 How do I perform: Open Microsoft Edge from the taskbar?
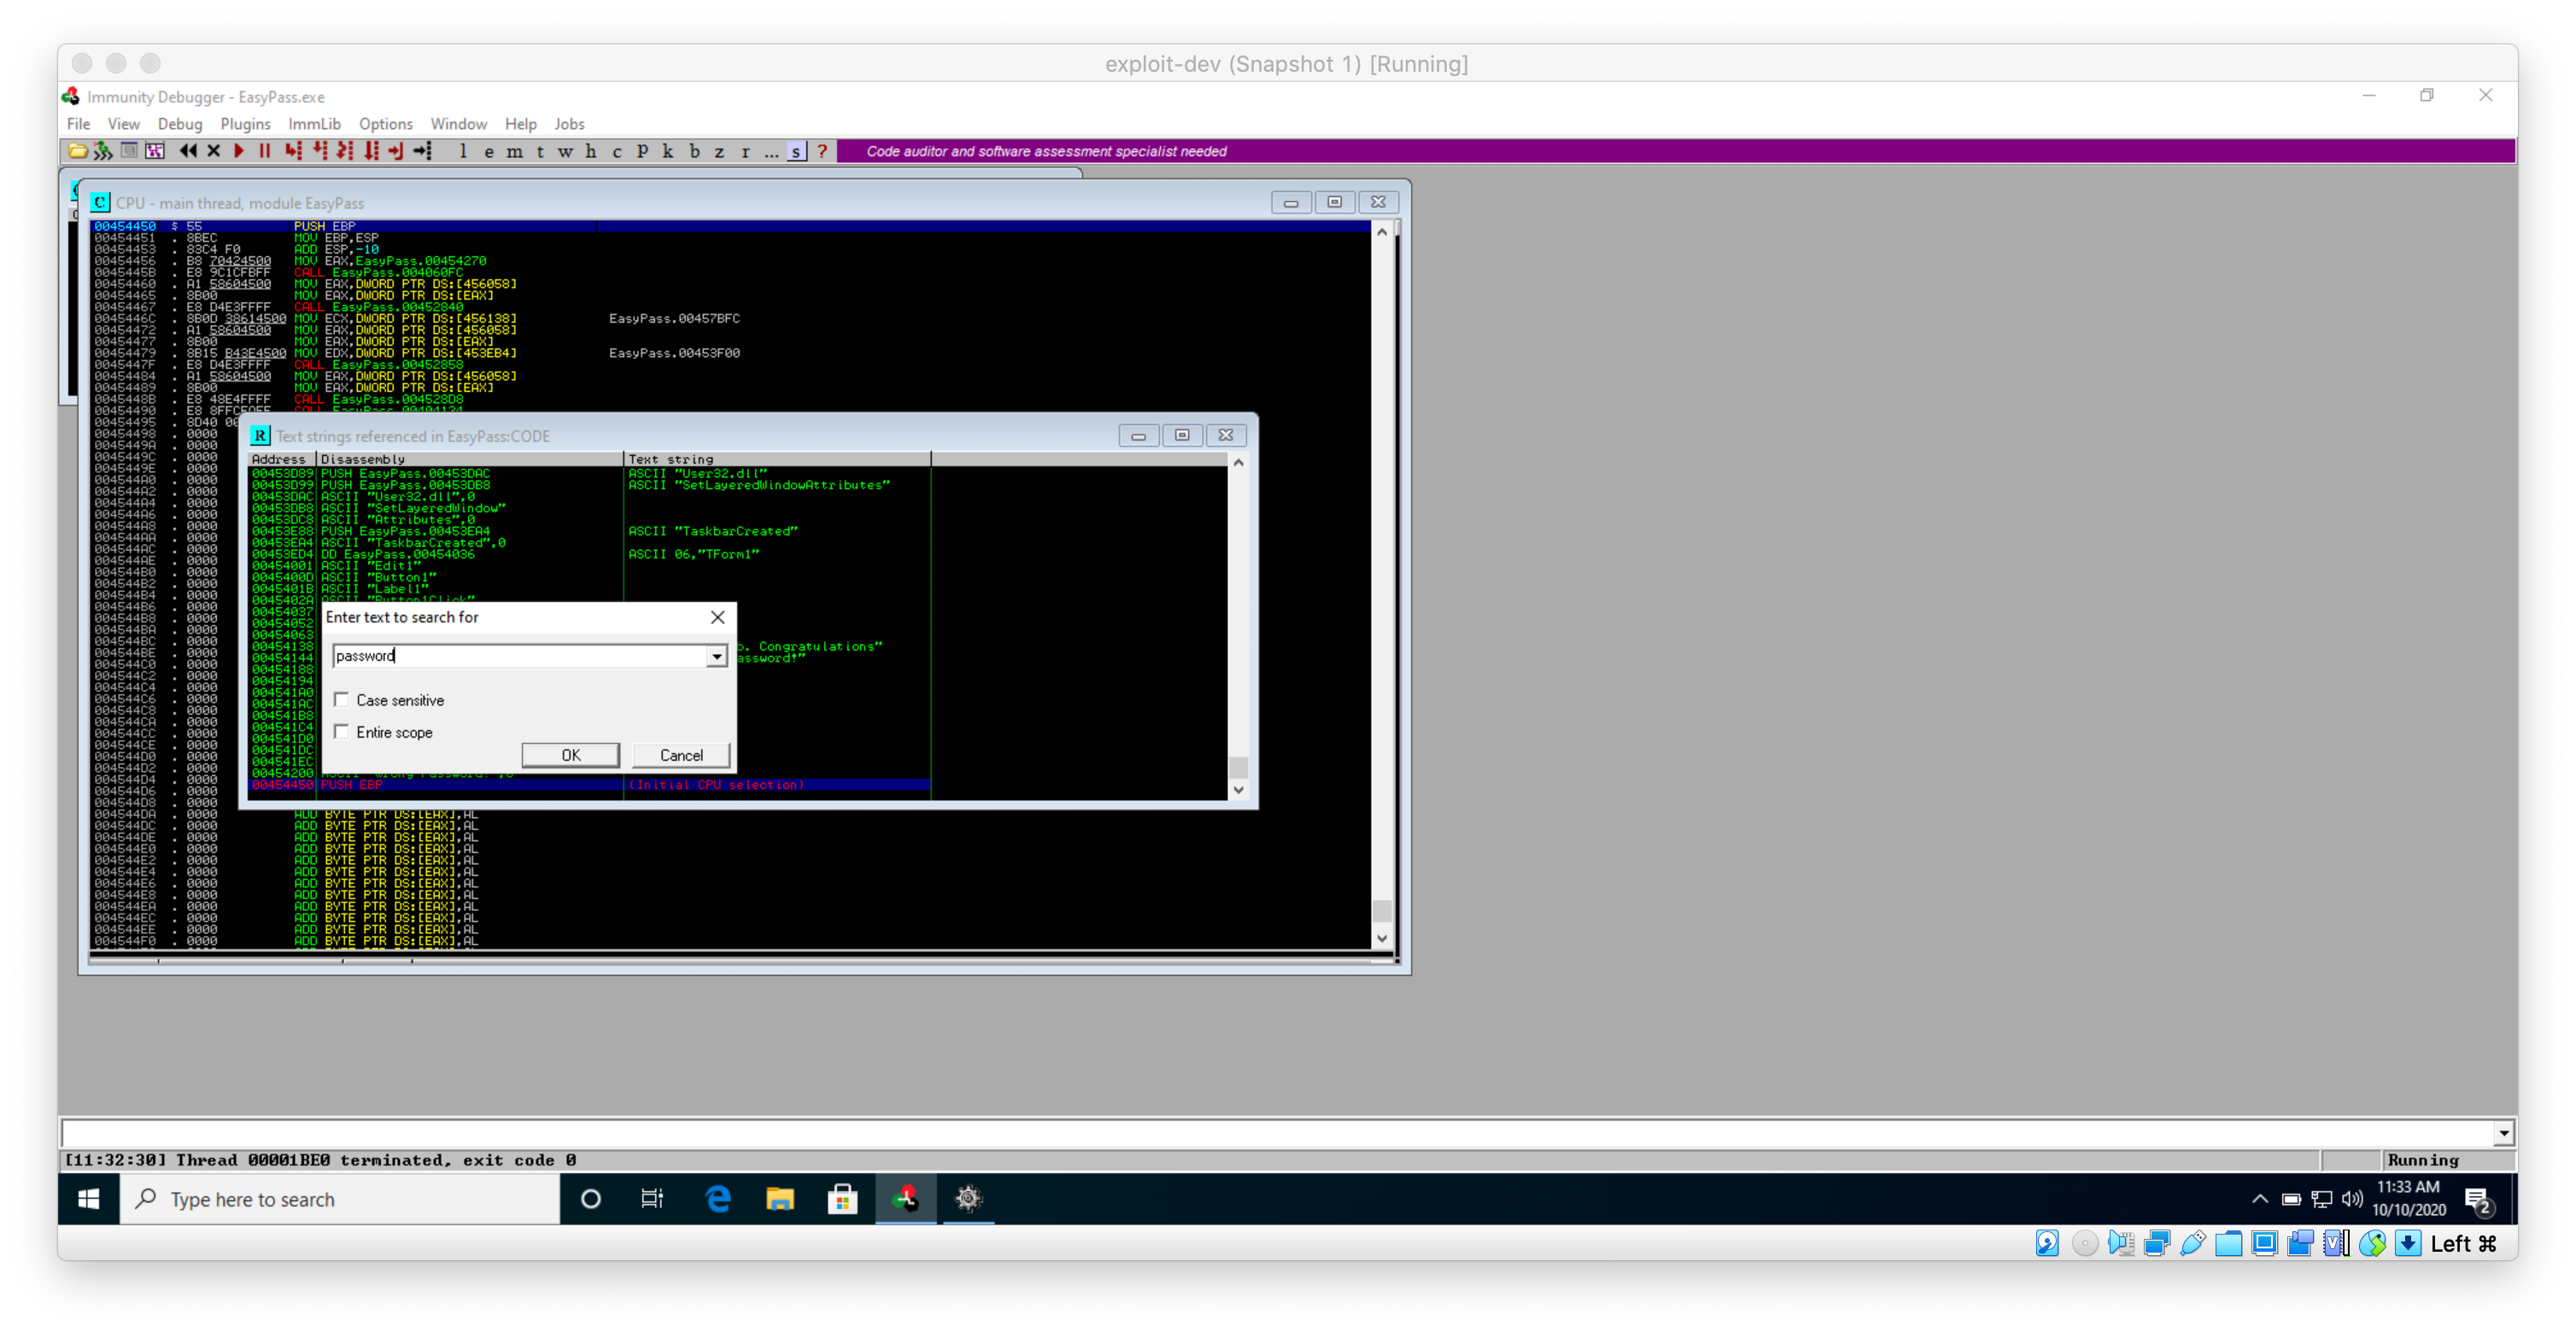click(x=717, y=1199)
